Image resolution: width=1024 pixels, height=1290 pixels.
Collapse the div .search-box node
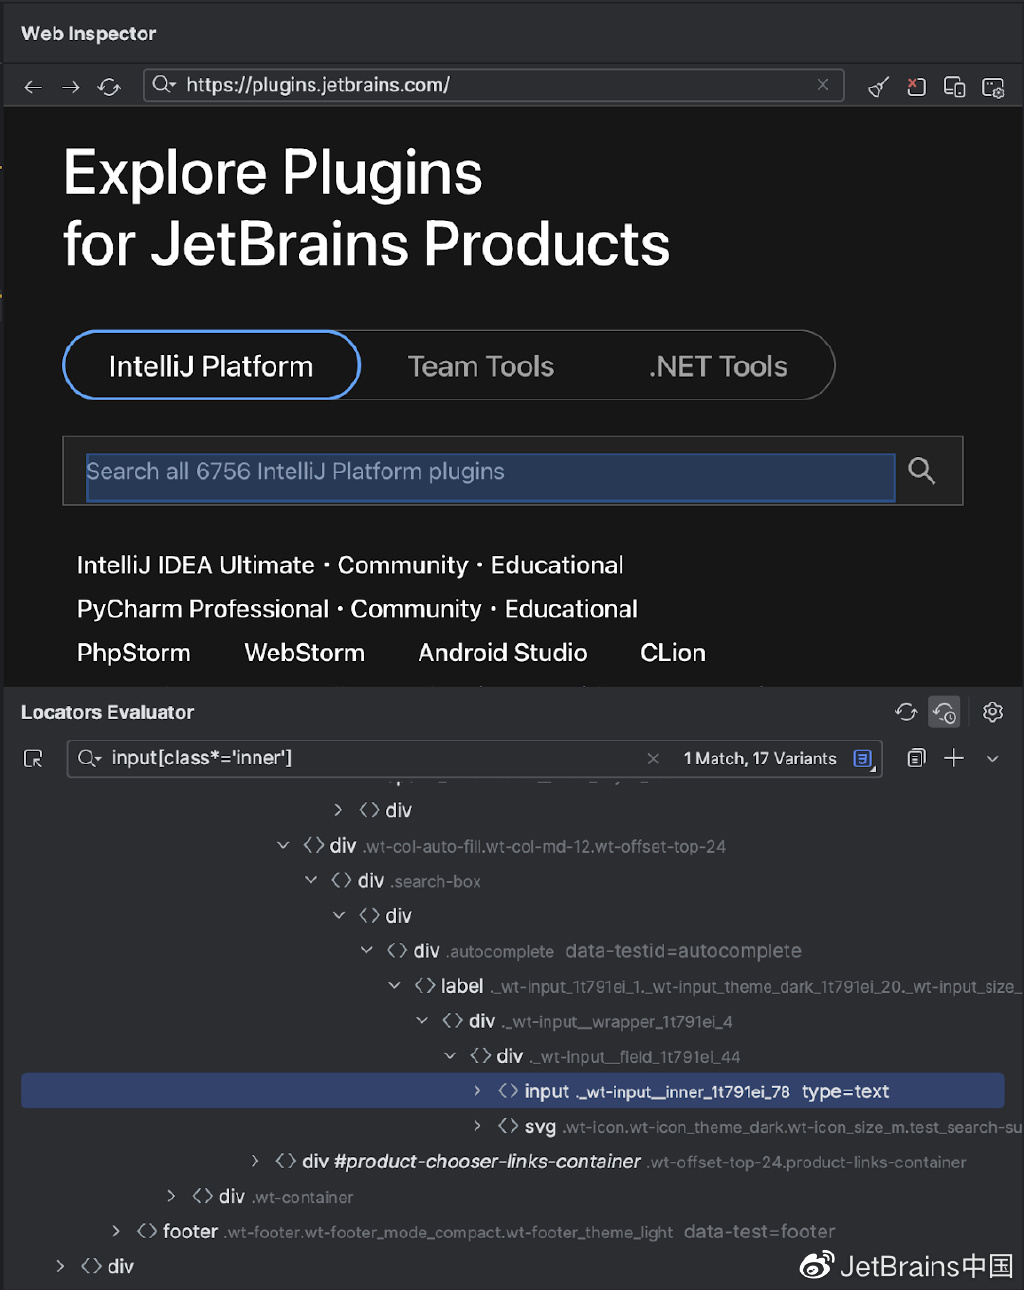(x=311, y=880)
